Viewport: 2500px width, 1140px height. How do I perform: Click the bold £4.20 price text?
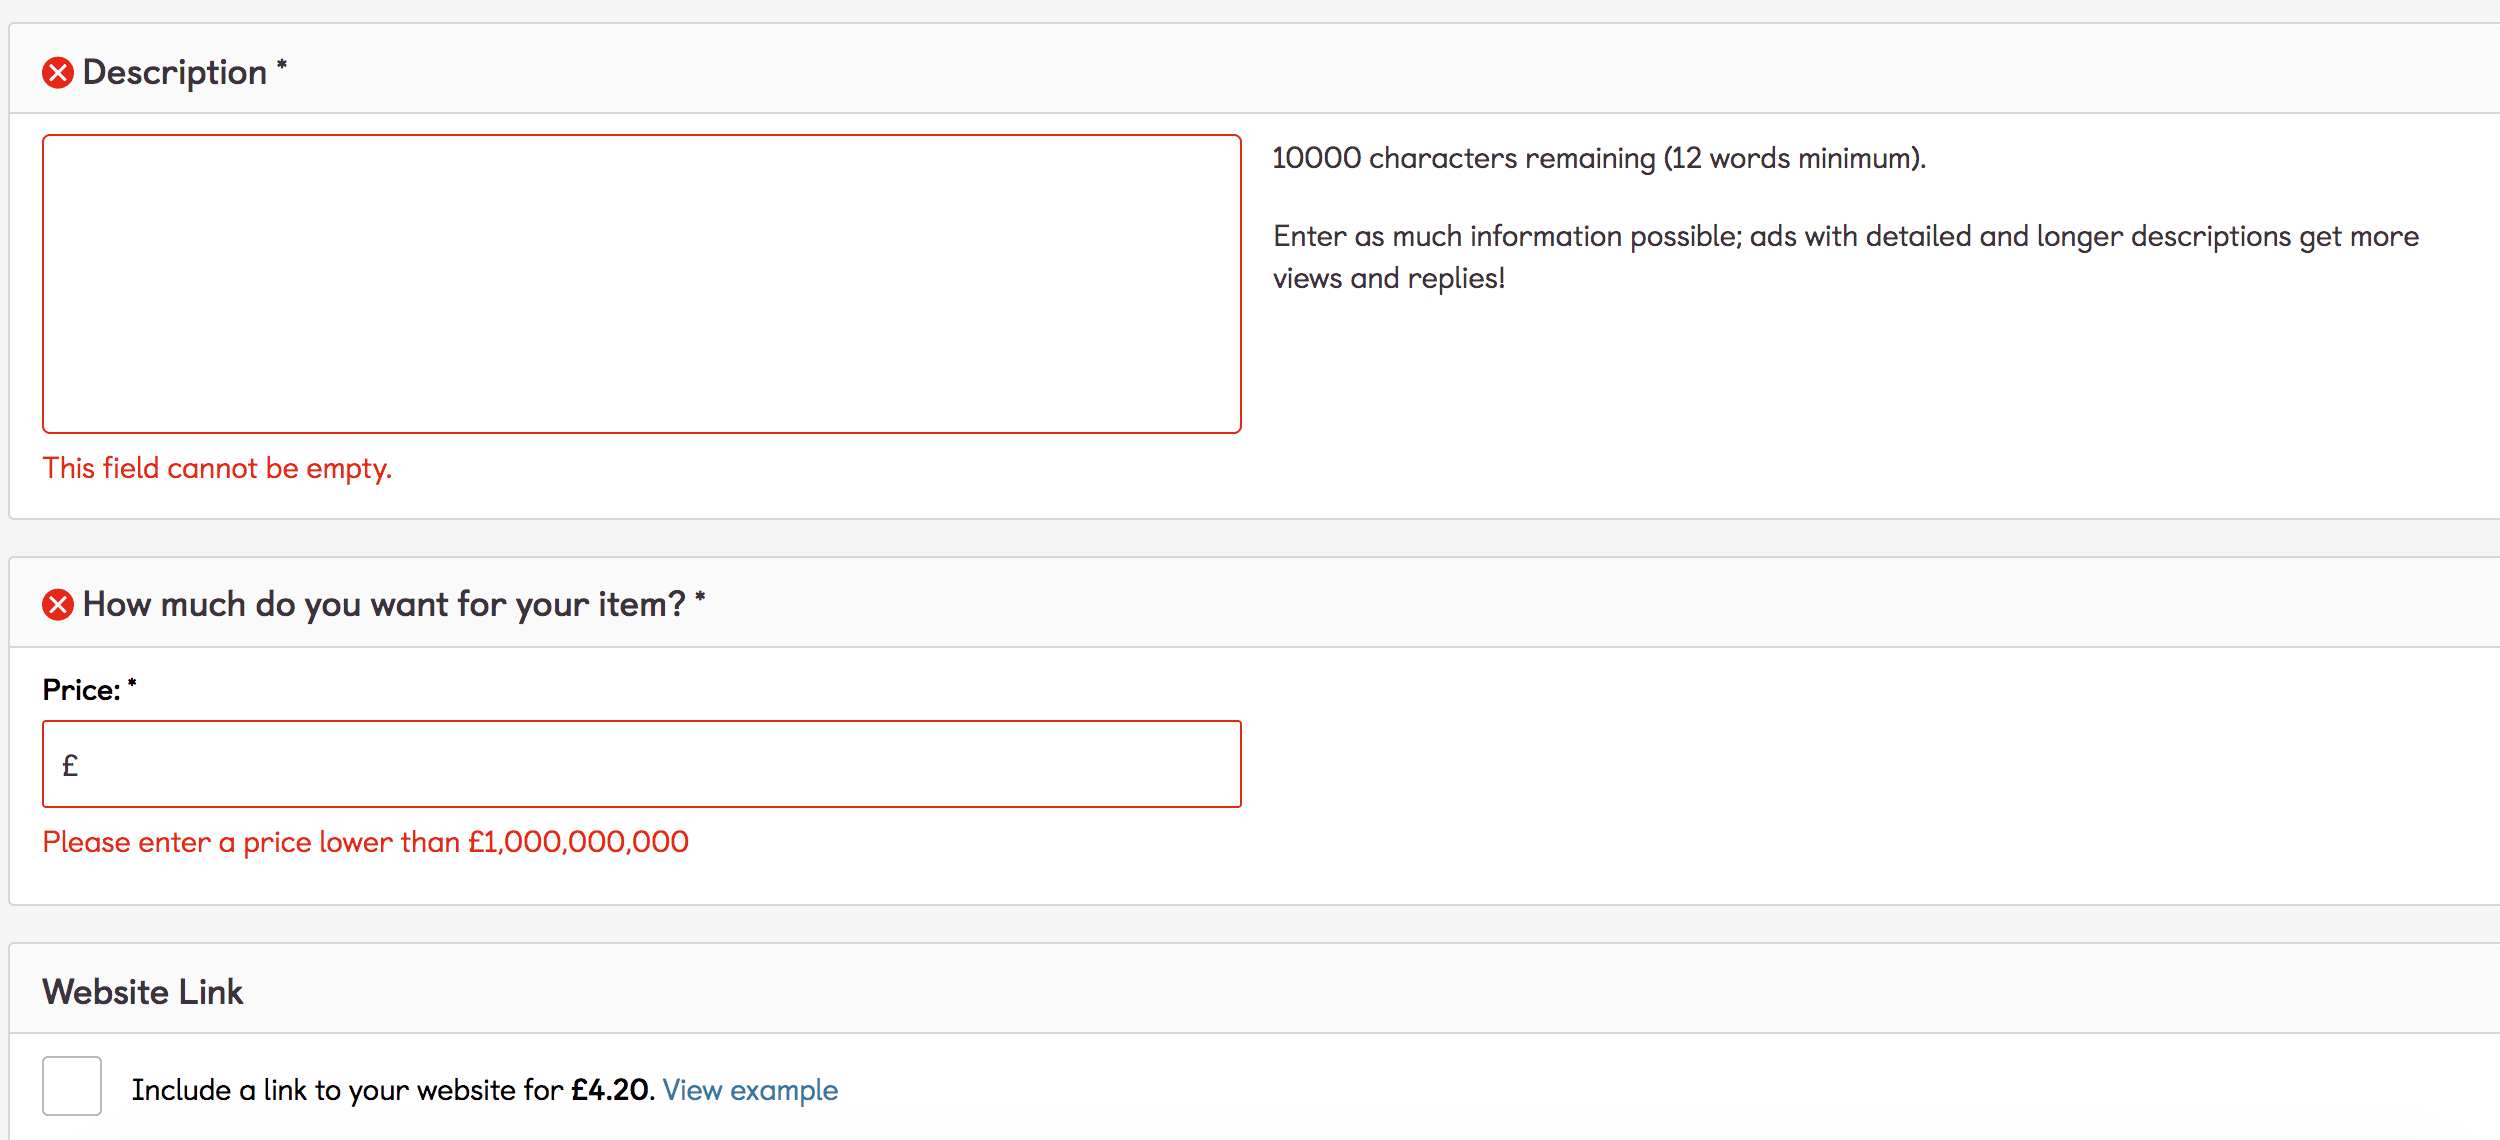coord(610,1090)
